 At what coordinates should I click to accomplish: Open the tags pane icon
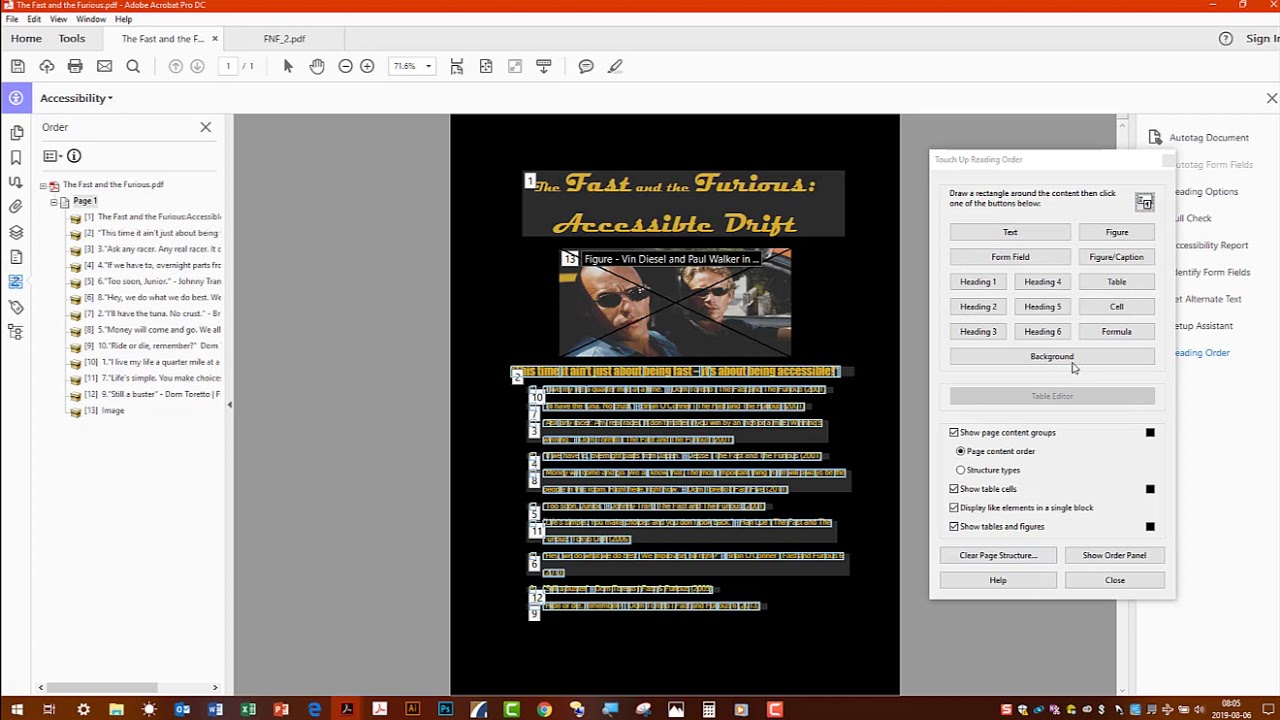click(x=16, y=307)
